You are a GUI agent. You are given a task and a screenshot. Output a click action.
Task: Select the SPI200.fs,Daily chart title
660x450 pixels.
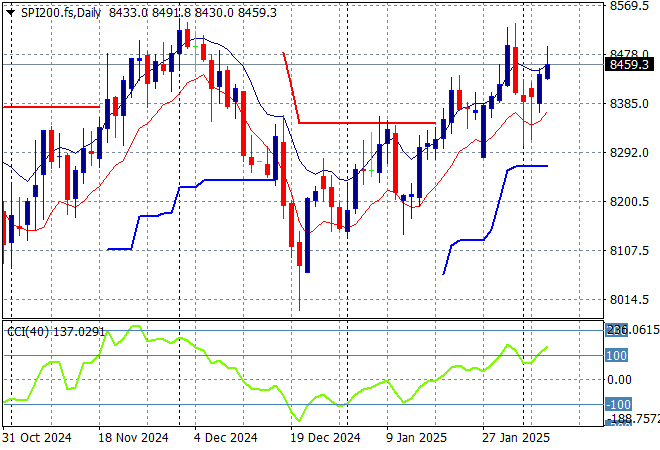(x=61, y=13)
